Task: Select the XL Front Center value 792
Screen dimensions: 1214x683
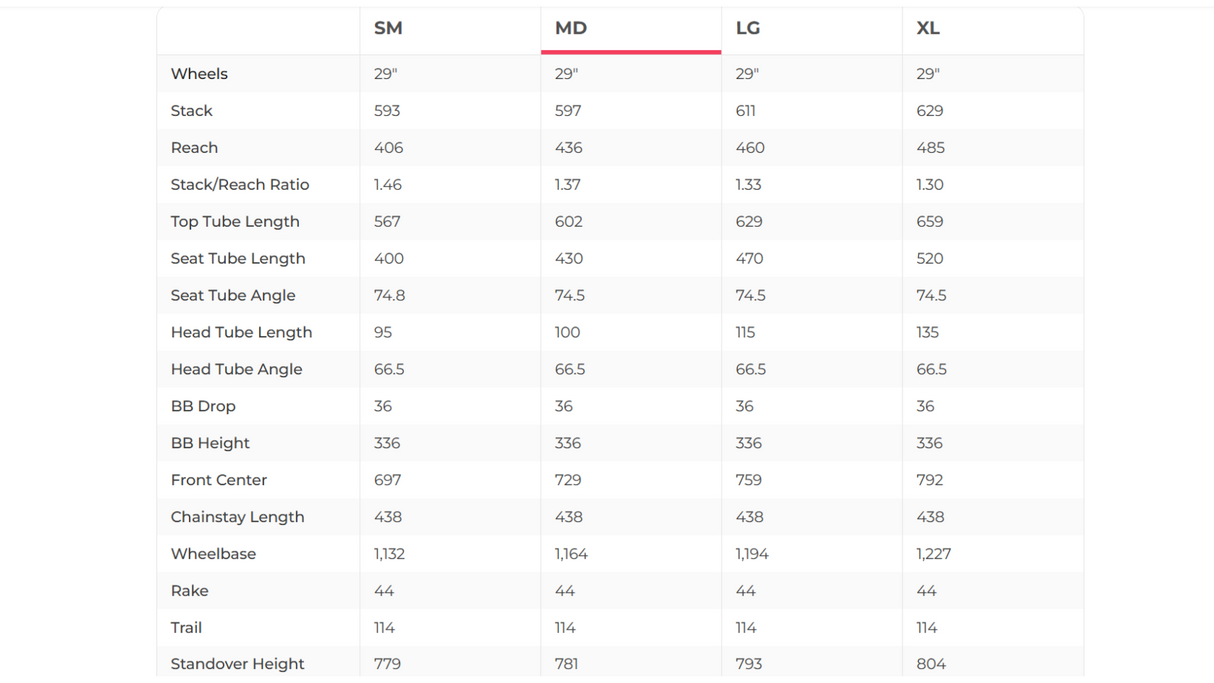Action: point(930,481)
